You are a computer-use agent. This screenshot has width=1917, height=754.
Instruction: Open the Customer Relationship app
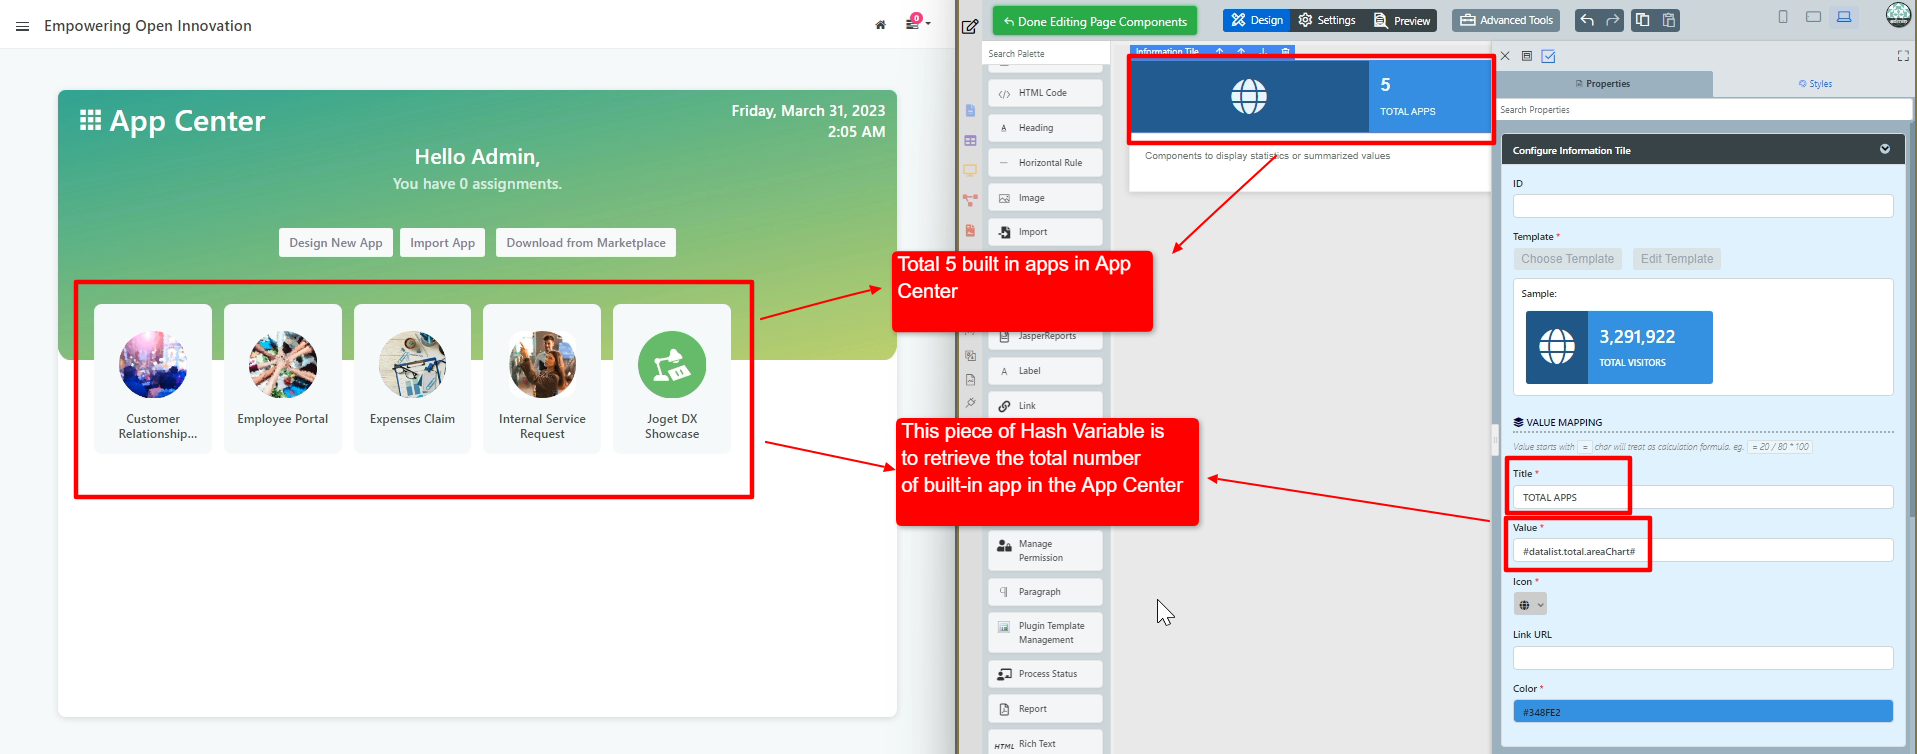pos(153,378)
